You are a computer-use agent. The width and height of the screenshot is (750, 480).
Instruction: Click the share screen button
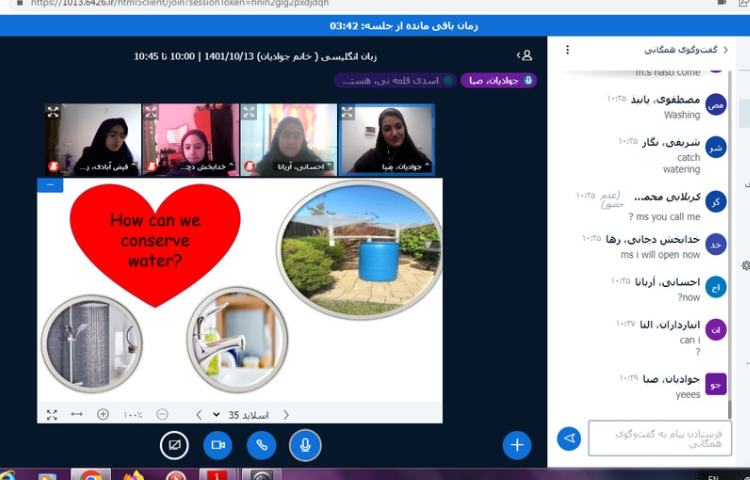[x=174, y=445]
